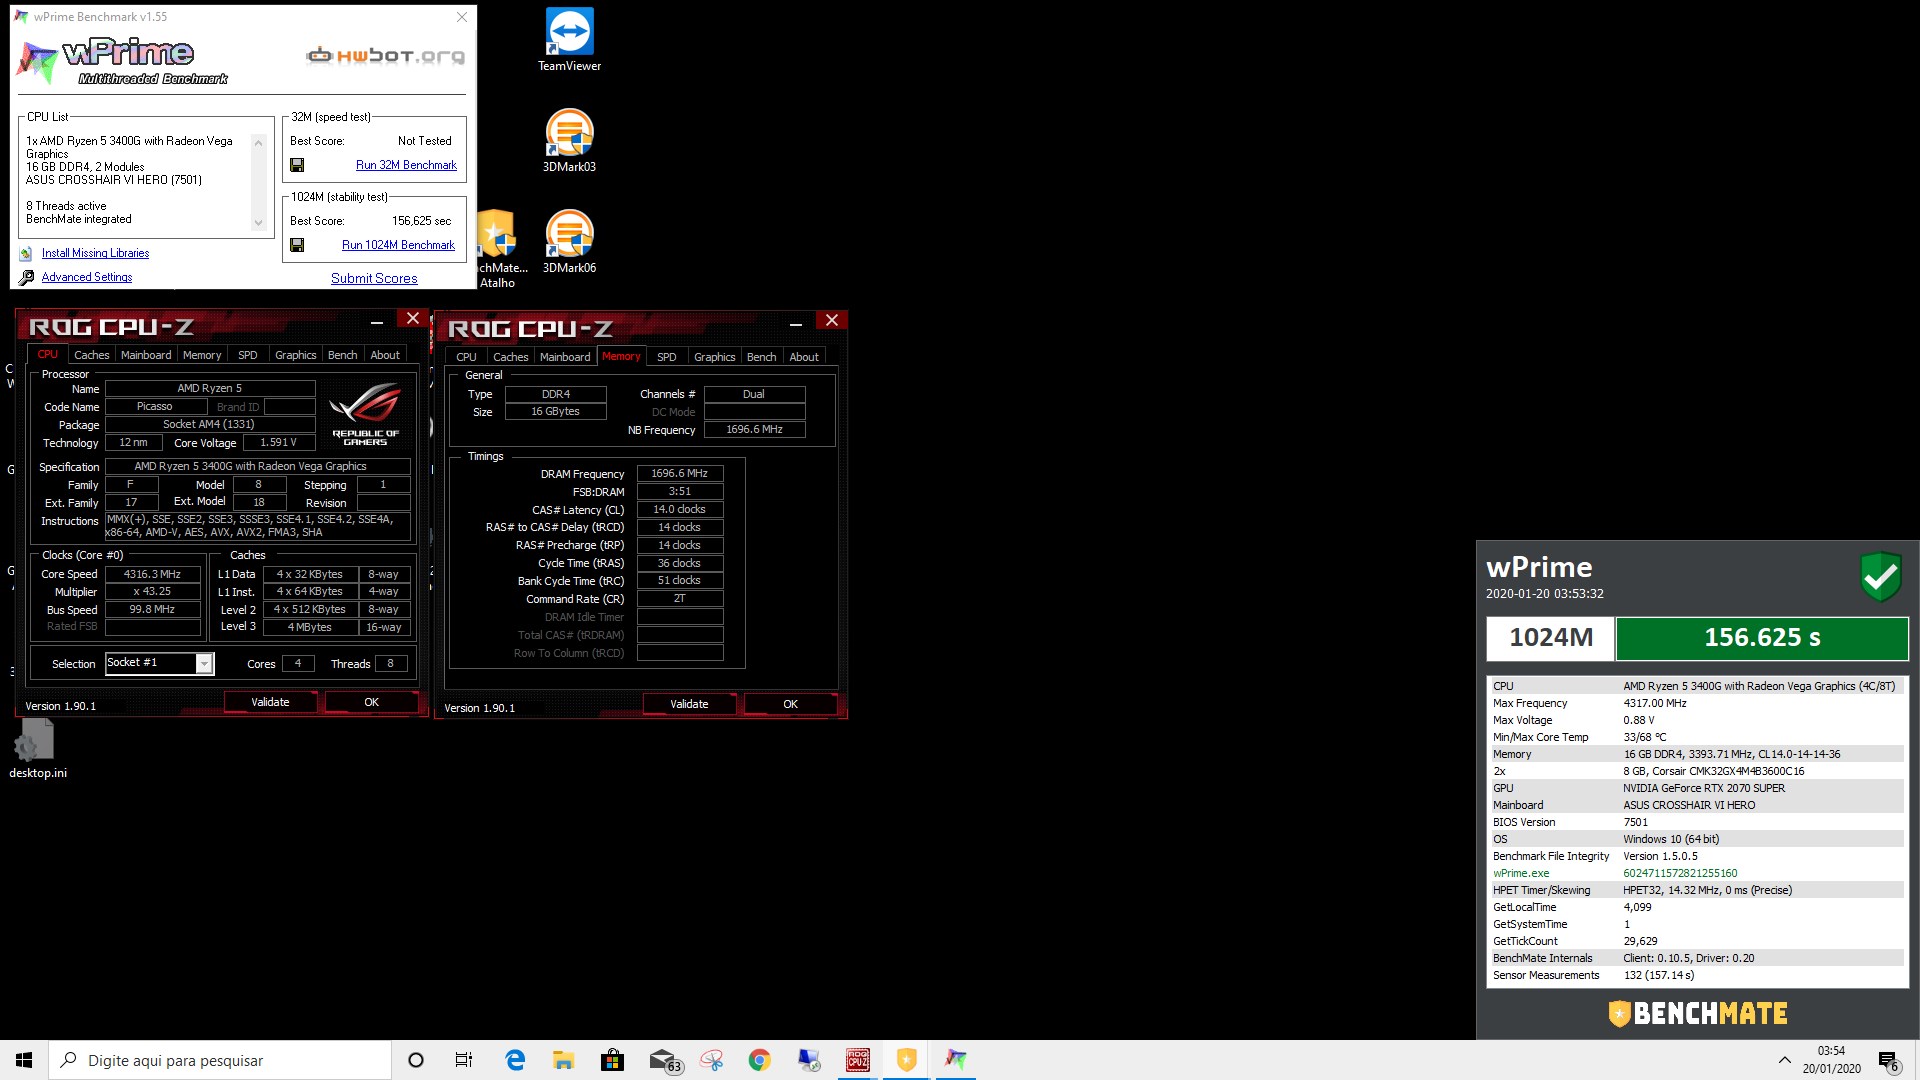Open Mainboard tab in left CPU-Z window
Viewport: 1920px width, 1080px height.
pos(146,355)
